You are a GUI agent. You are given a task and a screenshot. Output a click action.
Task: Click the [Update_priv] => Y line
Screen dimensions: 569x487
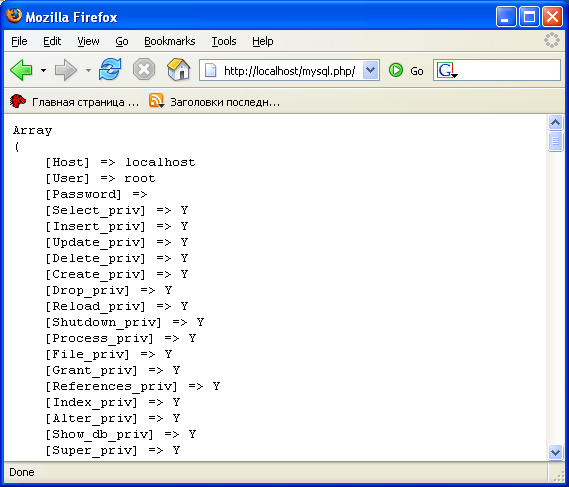[116, 242]
